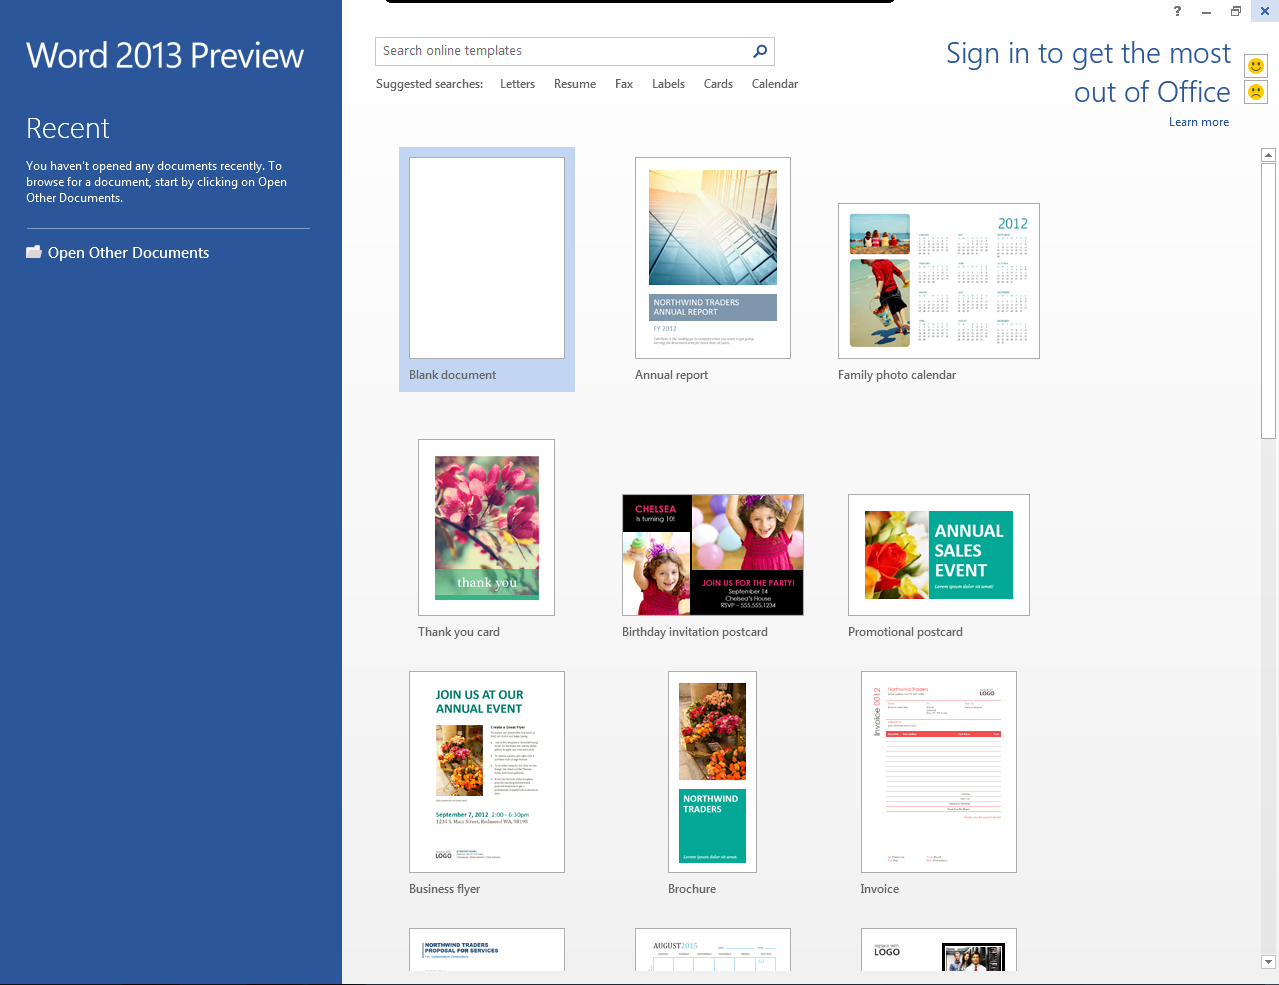This screenshot has width=1279, height=985.
Task: Click the scrollbar down arrow
Action: tap(1268, 962)
